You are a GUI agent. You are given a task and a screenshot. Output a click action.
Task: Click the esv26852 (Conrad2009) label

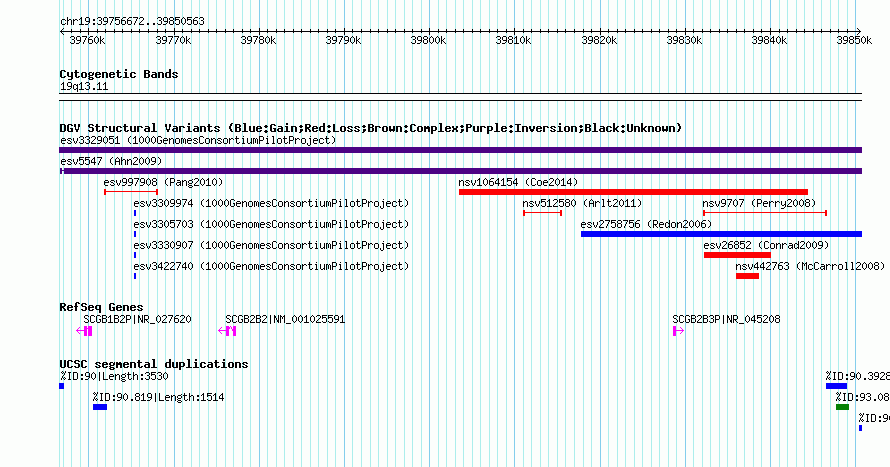point(766,245)
